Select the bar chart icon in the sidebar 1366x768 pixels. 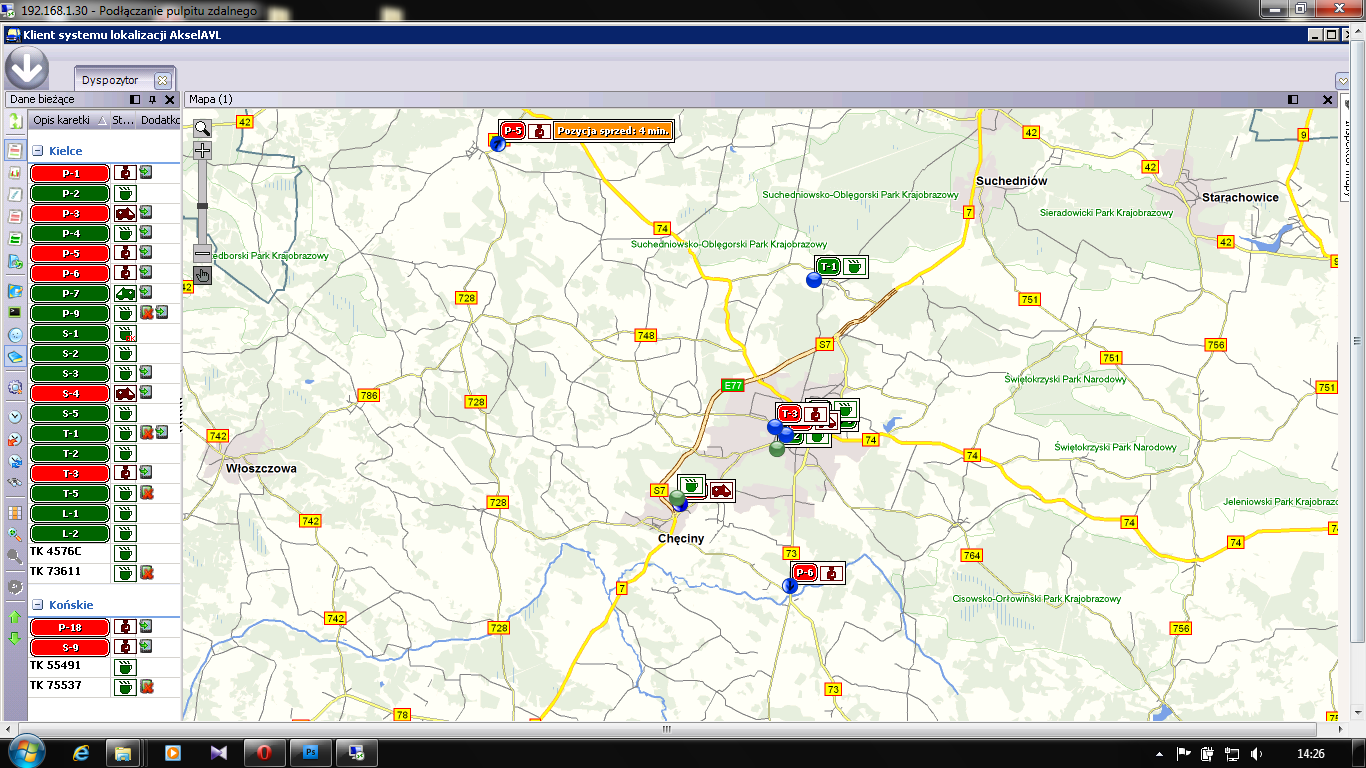15,172
